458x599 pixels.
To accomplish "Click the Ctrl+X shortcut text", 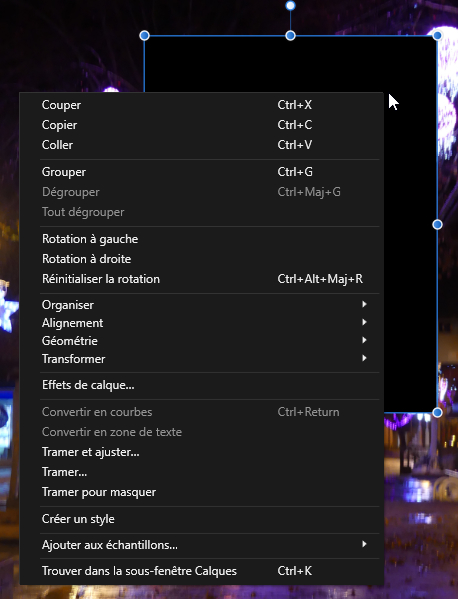I will pyautogui.click(x=295, y=105).
